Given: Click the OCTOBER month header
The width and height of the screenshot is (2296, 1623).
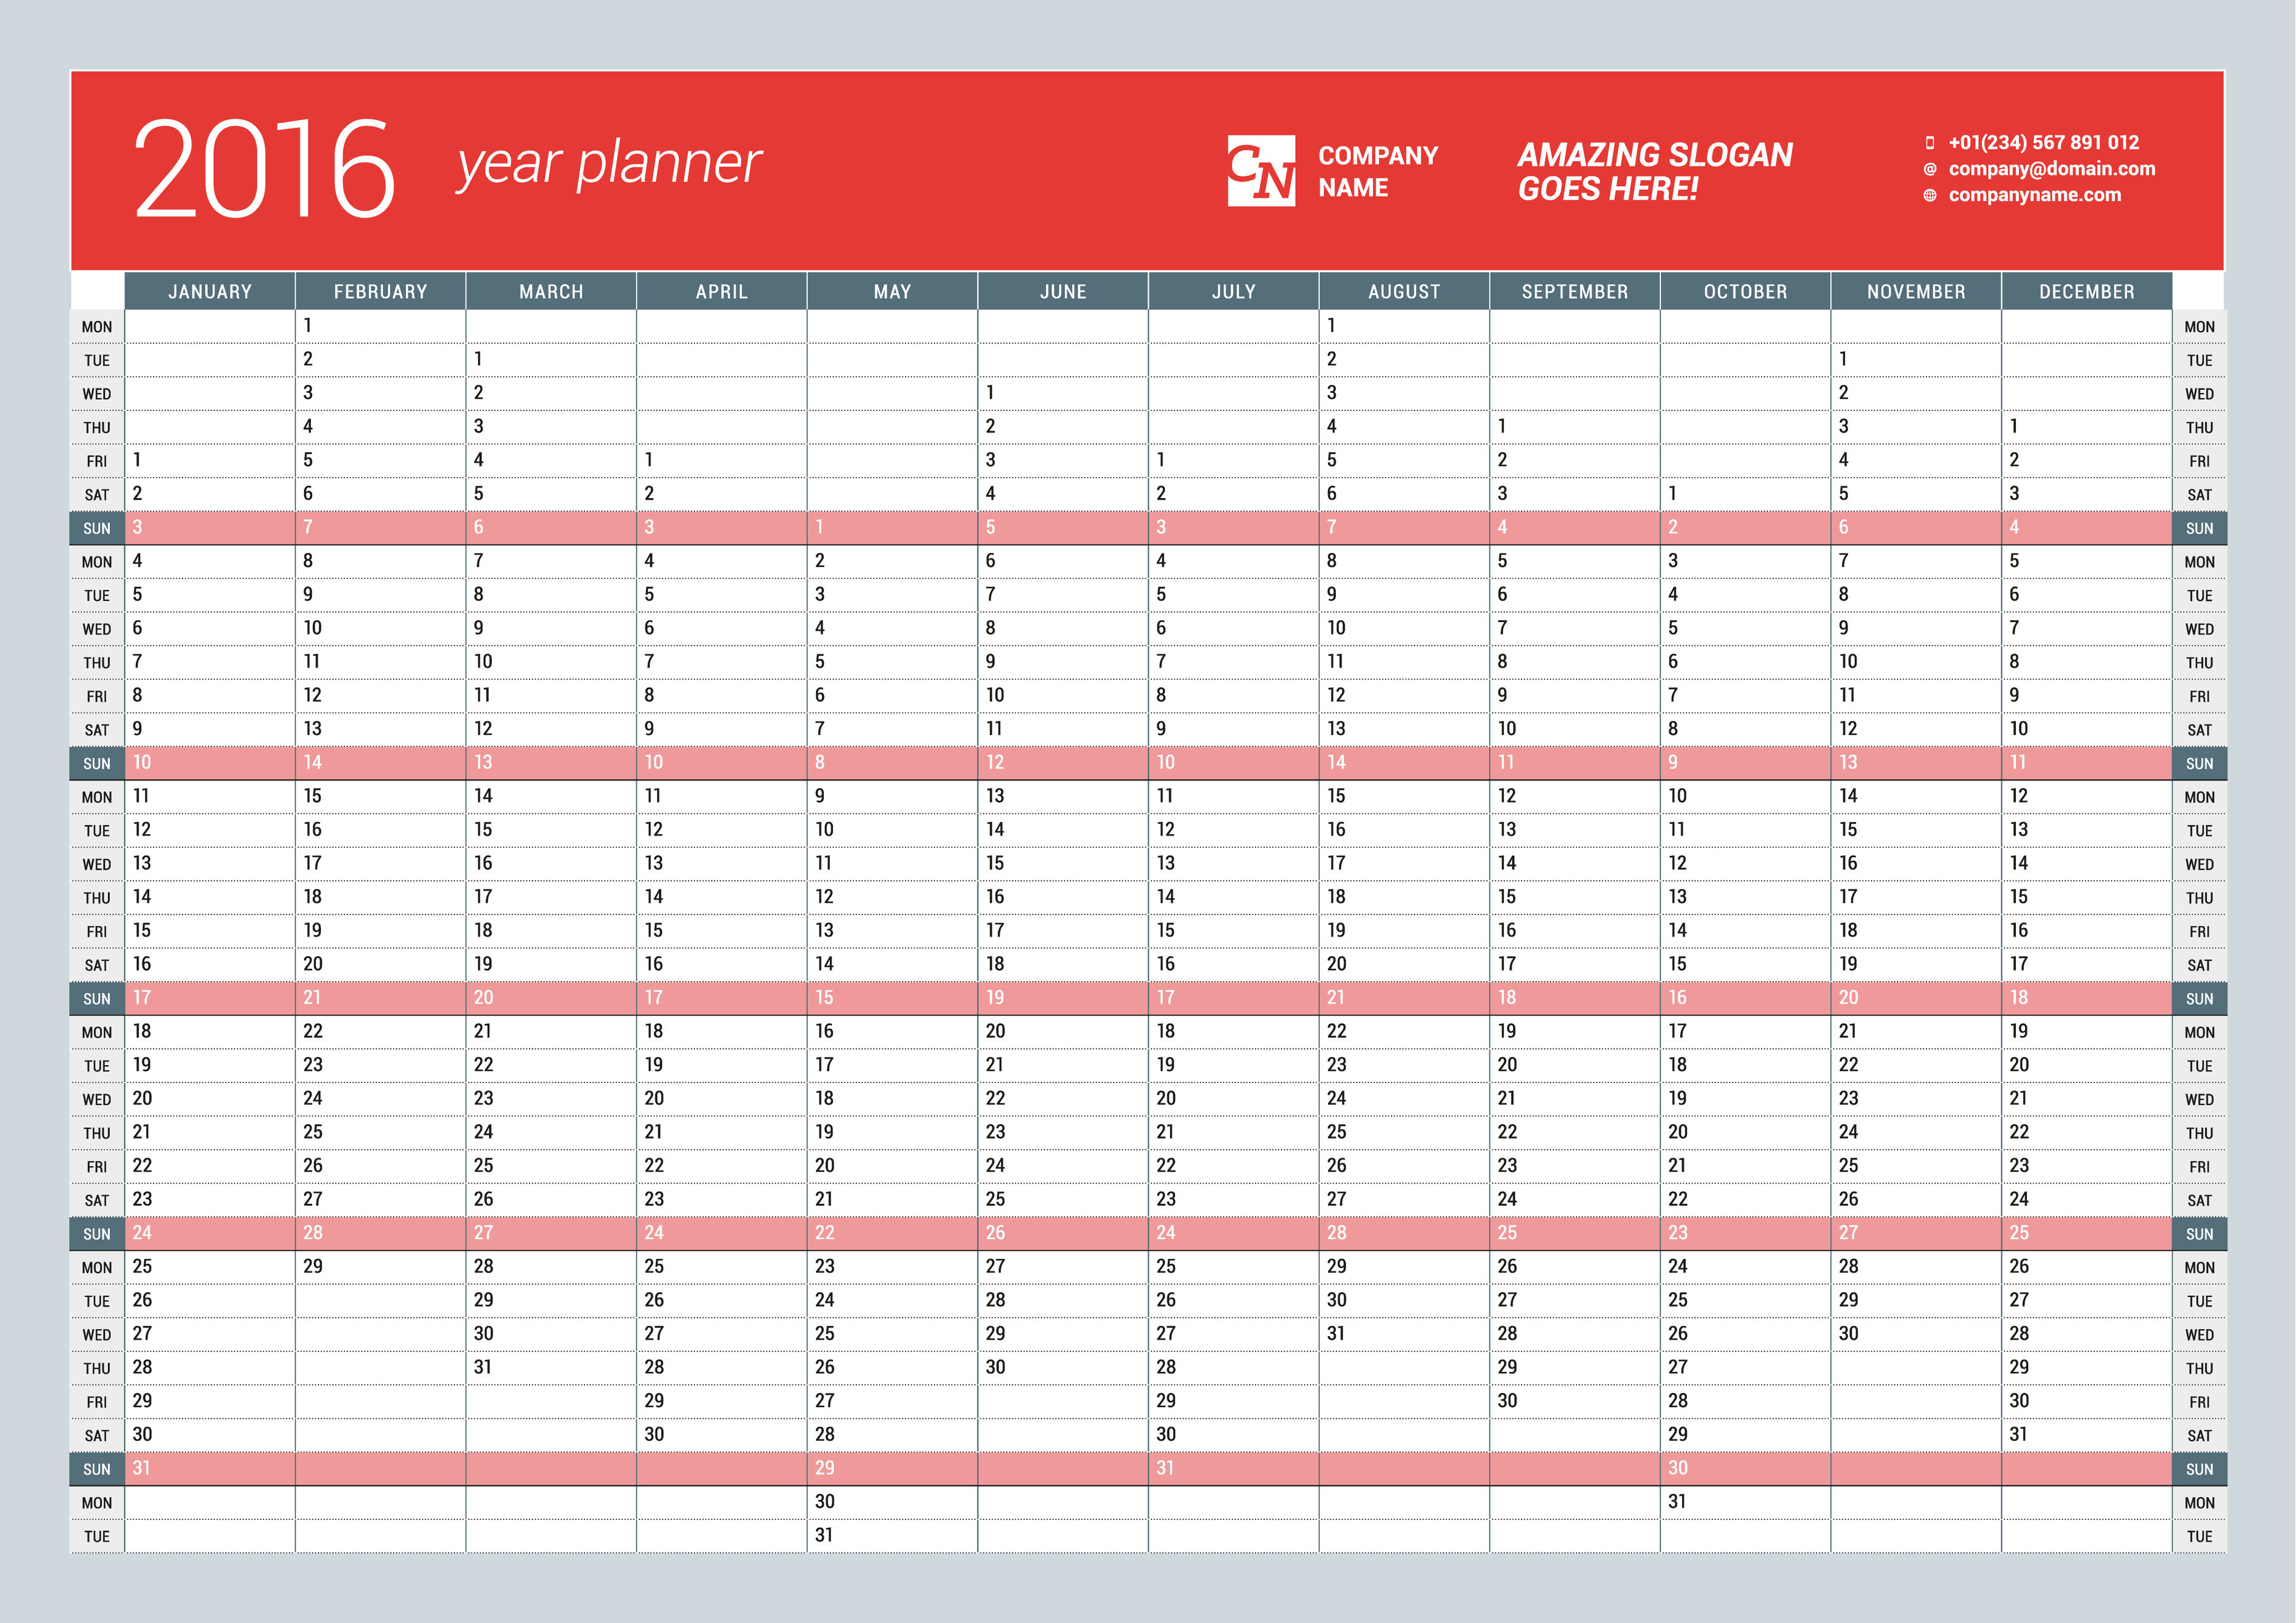Looking at the screenshot, I should tap(1746, 291).
